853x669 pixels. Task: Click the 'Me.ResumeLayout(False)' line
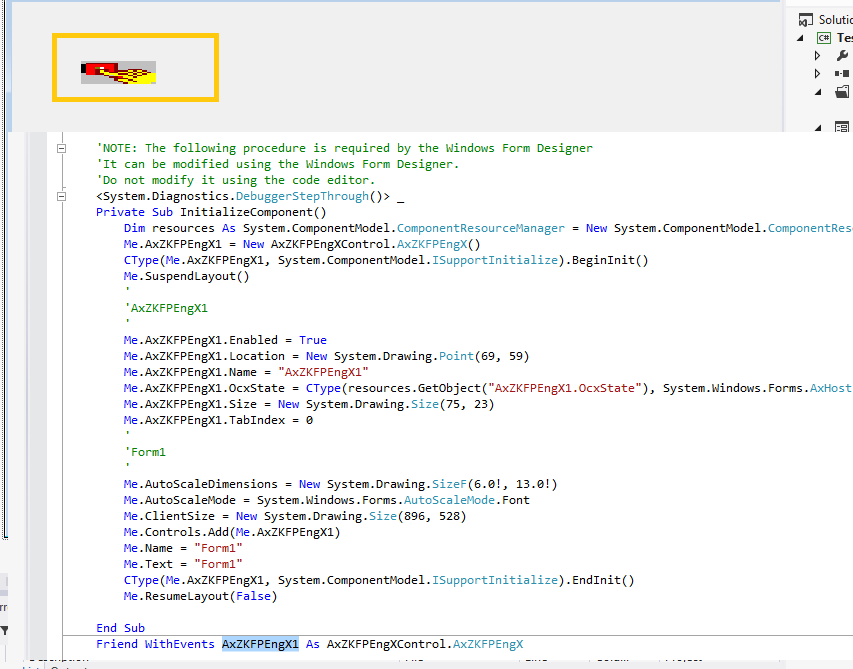click(200, 596)
